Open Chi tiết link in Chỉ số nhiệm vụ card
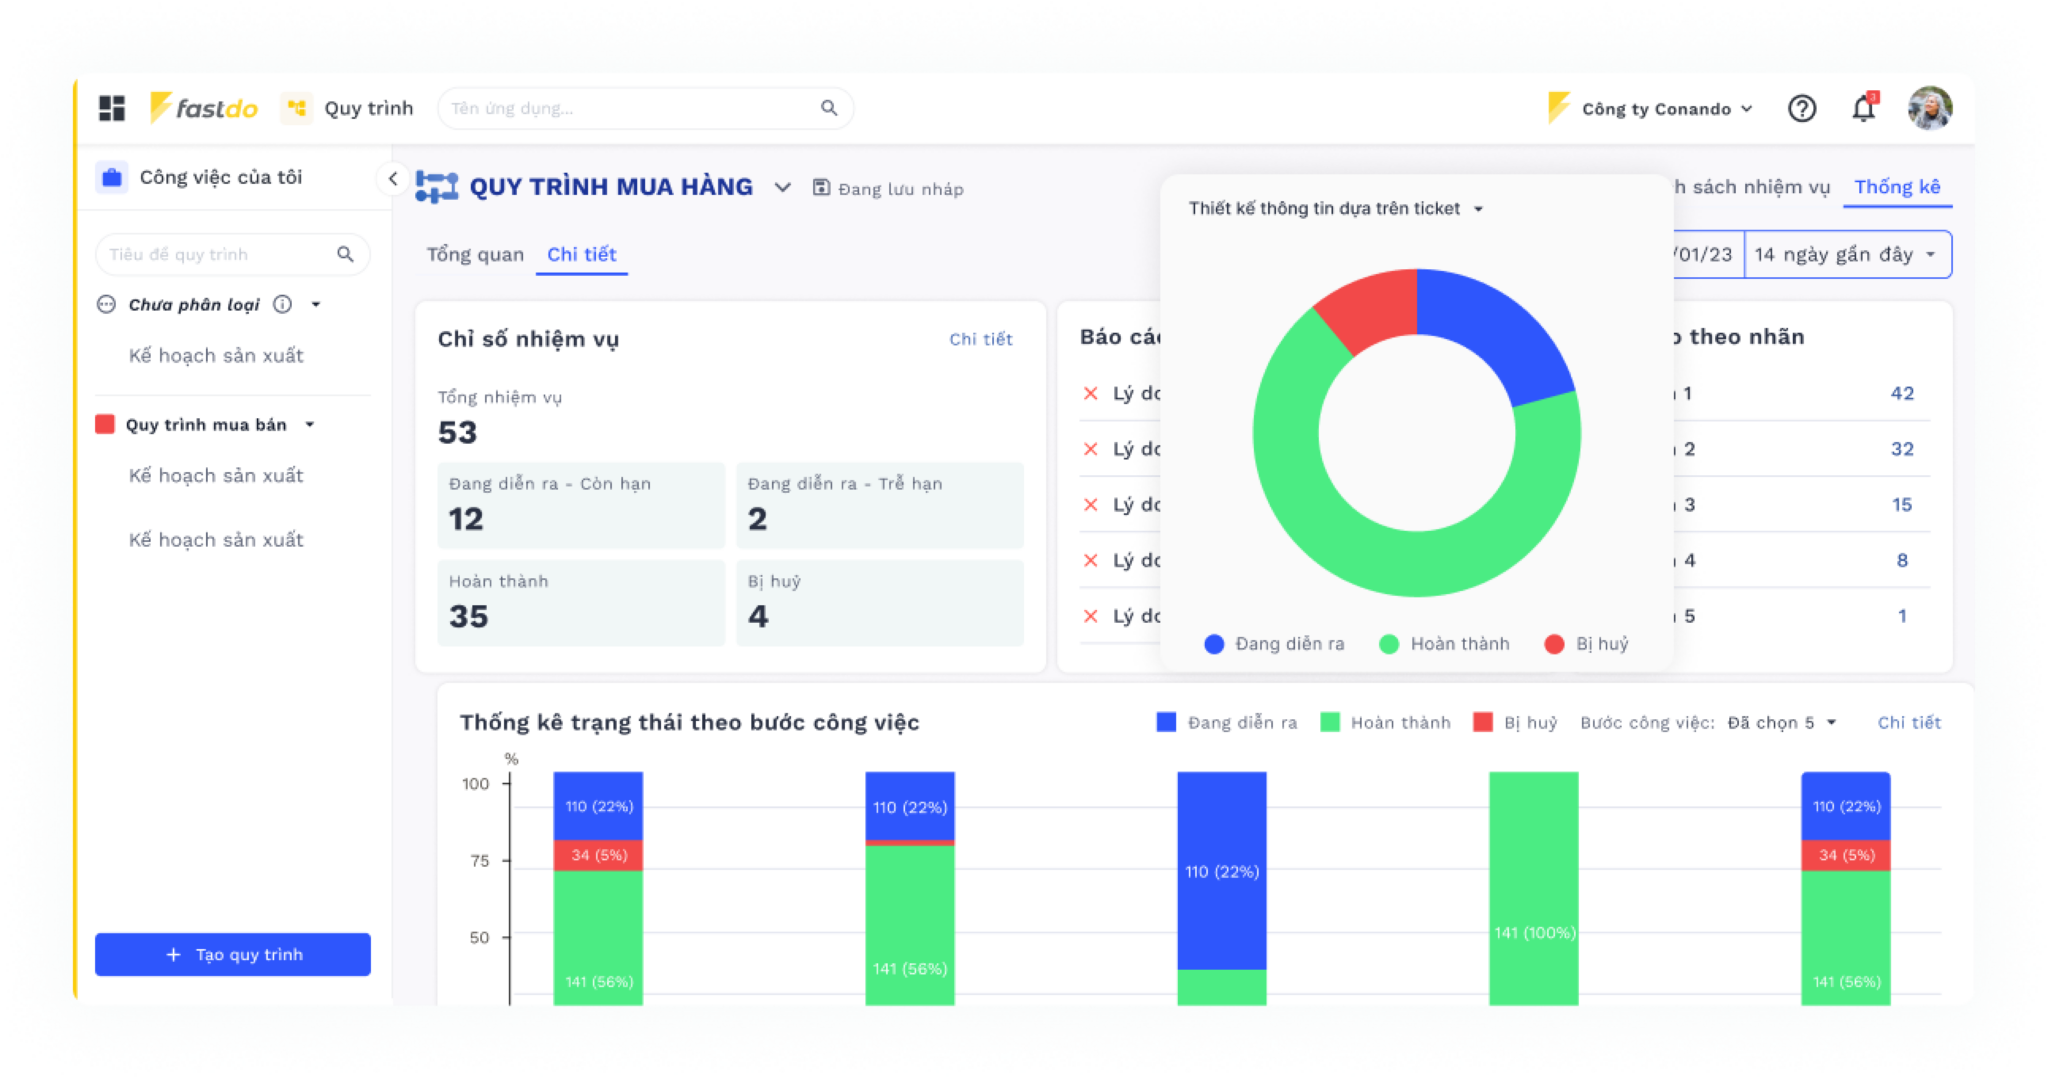 982,339
